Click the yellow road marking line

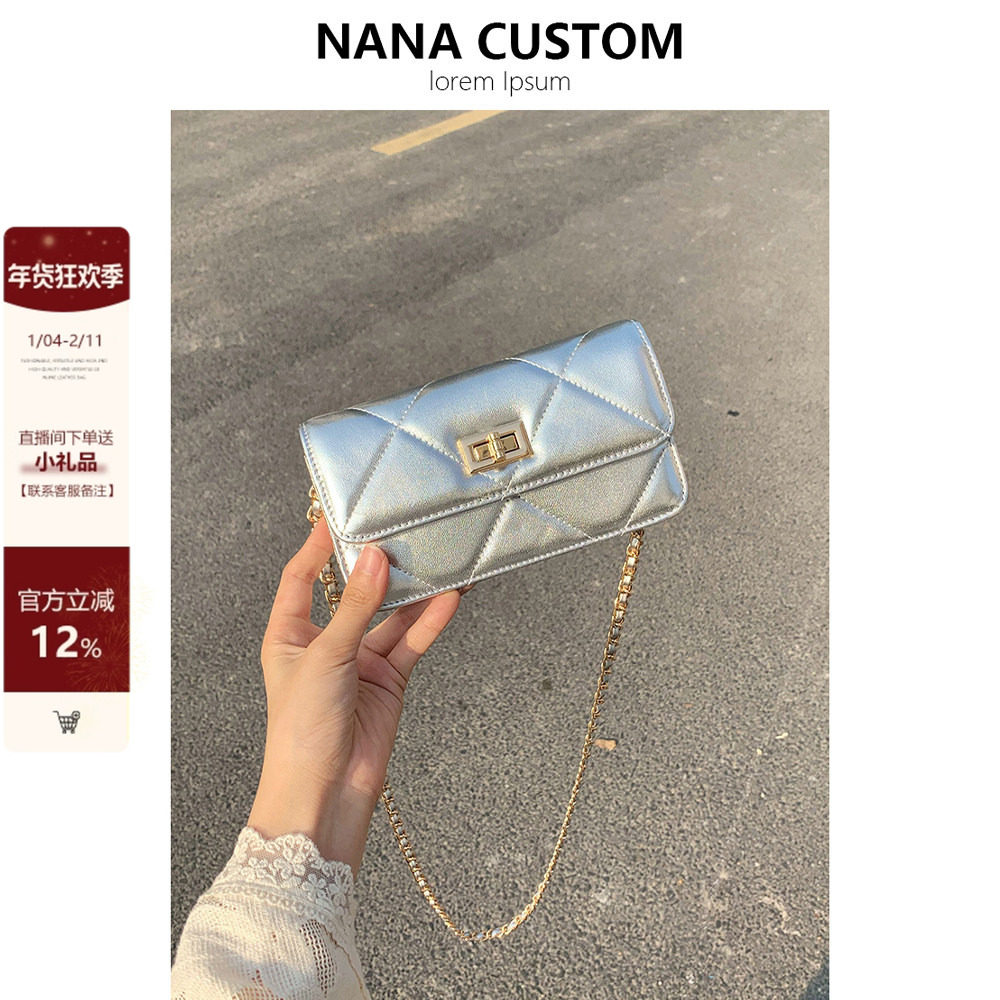(436, 133)
